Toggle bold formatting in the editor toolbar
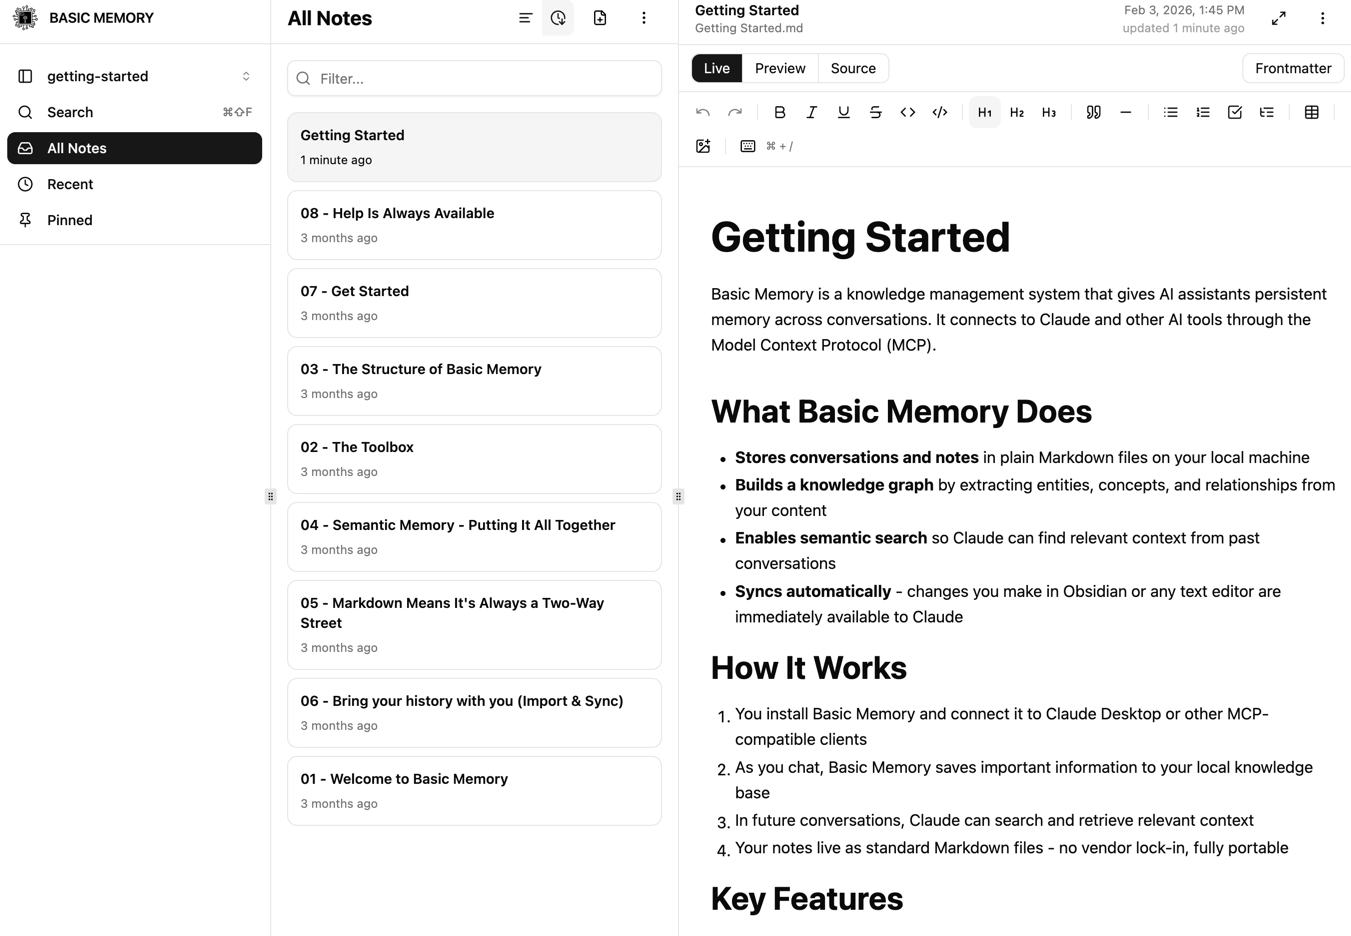Image resolution: width=1351 pixels, height=936 pixels. point(780,112)
